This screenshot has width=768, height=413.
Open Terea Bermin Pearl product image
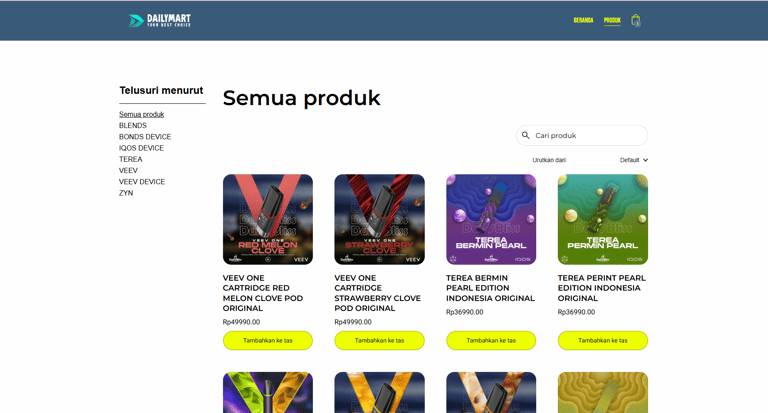click(490, 219)
